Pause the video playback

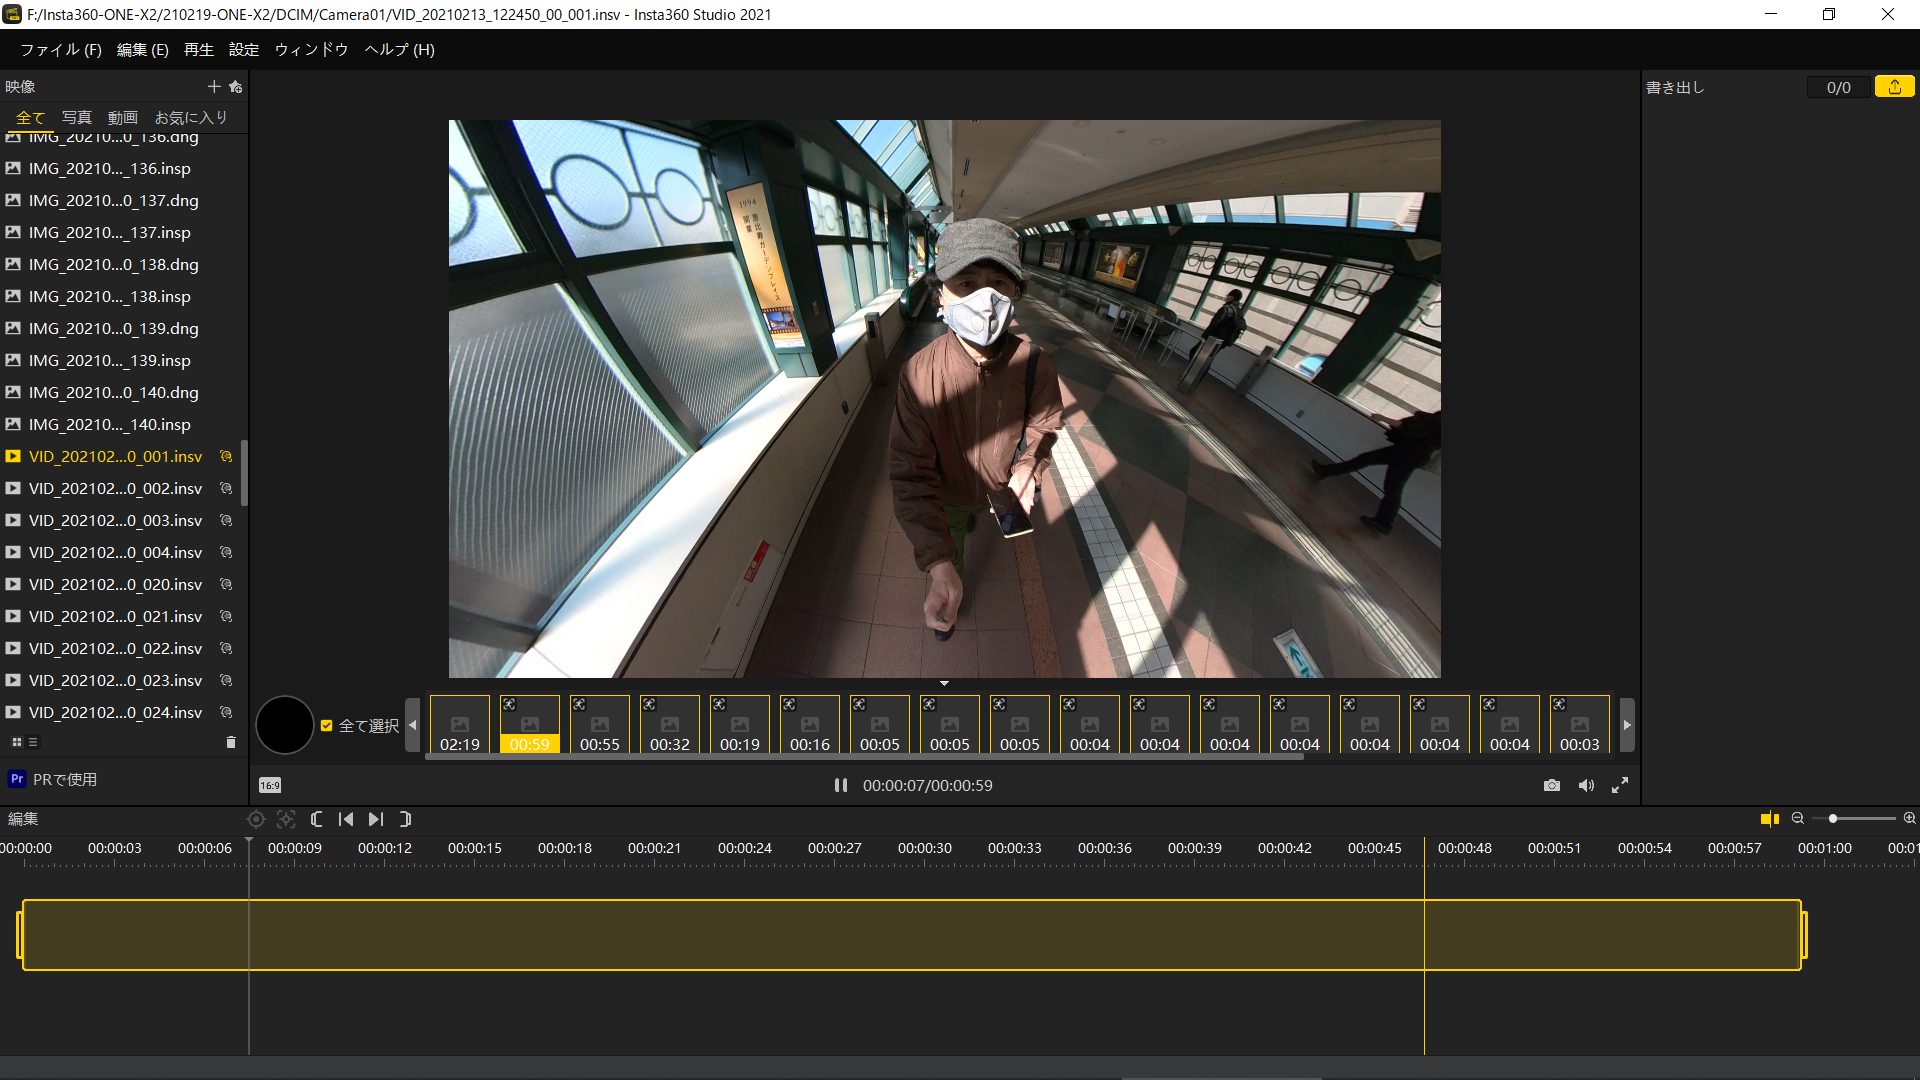tap(840, 786)
